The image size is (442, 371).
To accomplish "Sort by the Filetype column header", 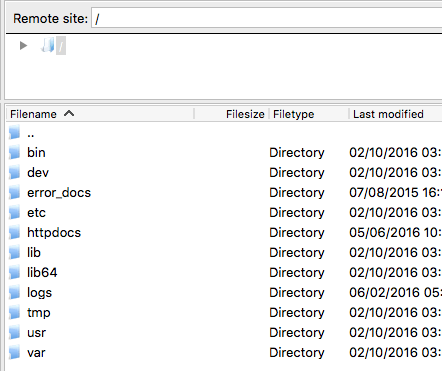I will tap(293, 114).
